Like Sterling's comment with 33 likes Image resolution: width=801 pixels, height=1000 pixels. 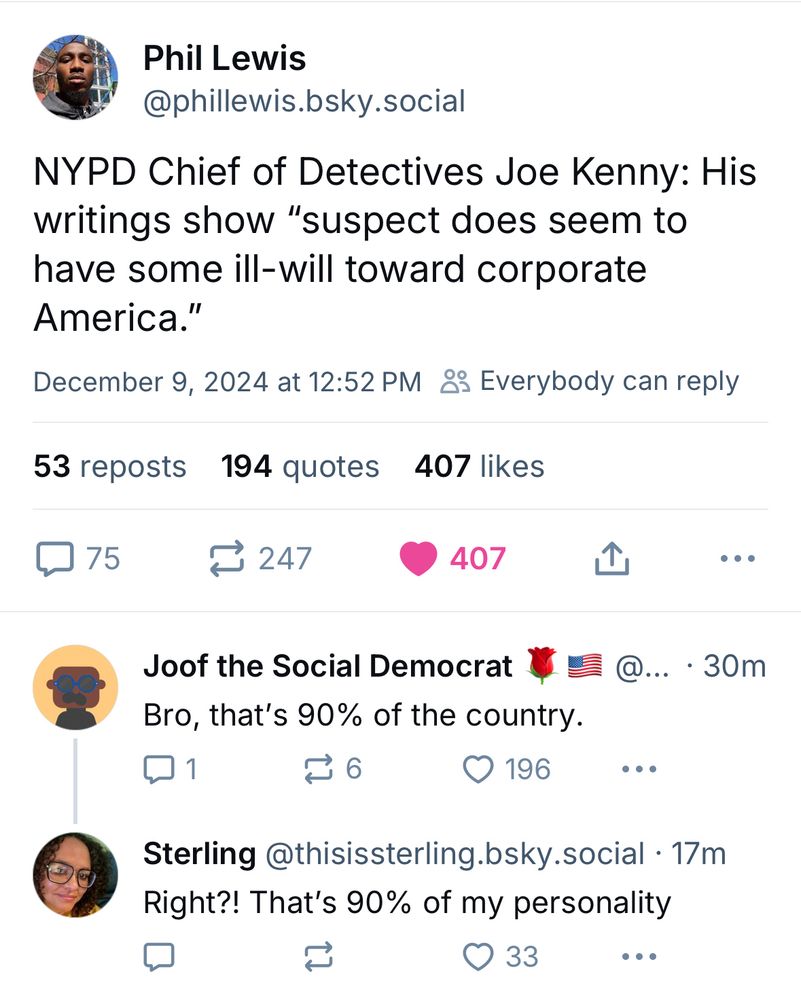(479, 957)
